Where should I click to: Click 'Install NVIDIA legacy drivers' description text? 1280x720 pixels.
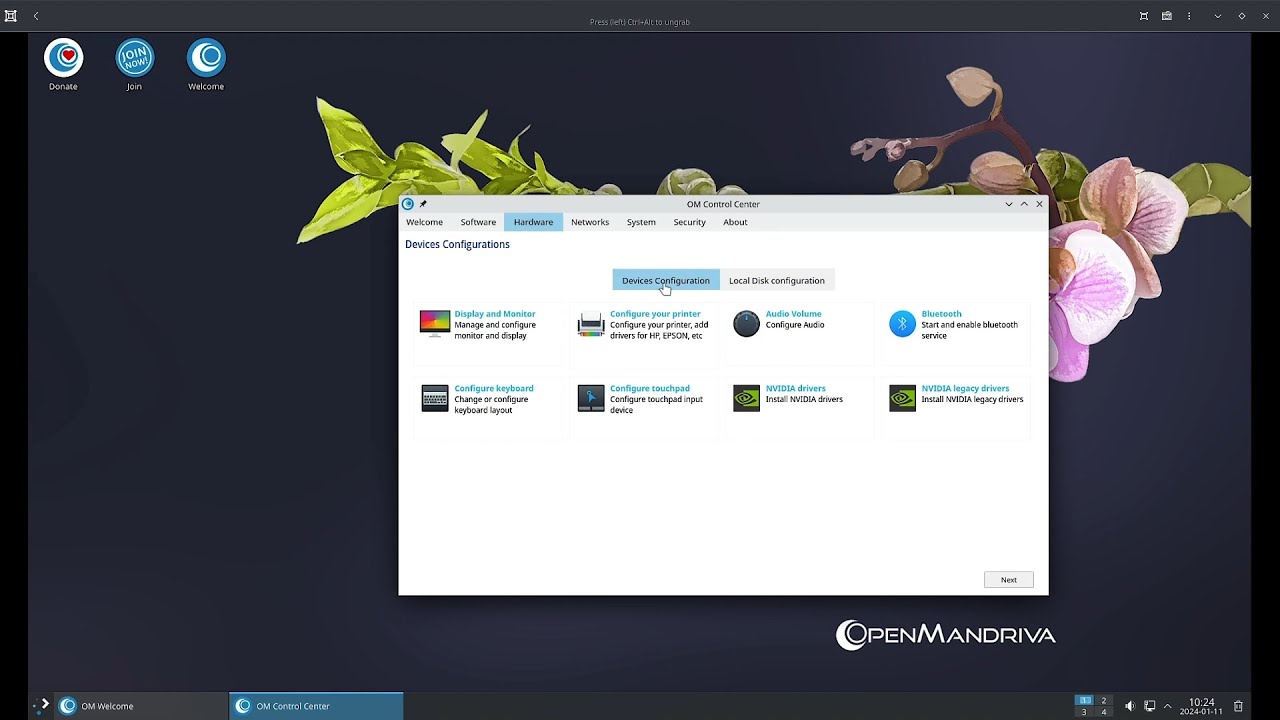972,399
